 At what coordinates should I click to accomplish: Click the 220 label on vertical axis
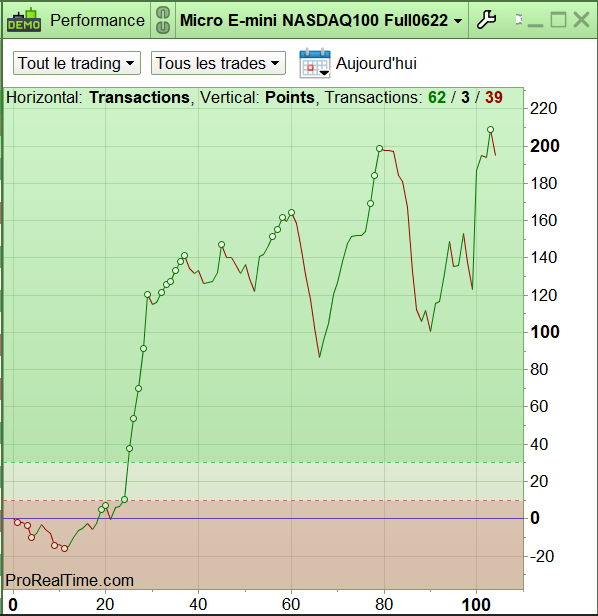click(543, 108)
